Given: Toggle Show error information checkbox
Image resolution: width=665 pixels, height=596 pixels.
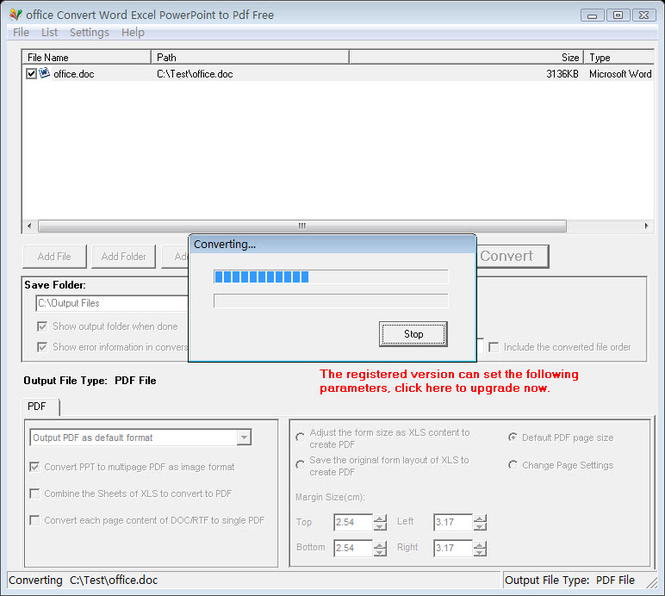Looking at the screenshot, I should pyautogui.click(x=42, y=347).
